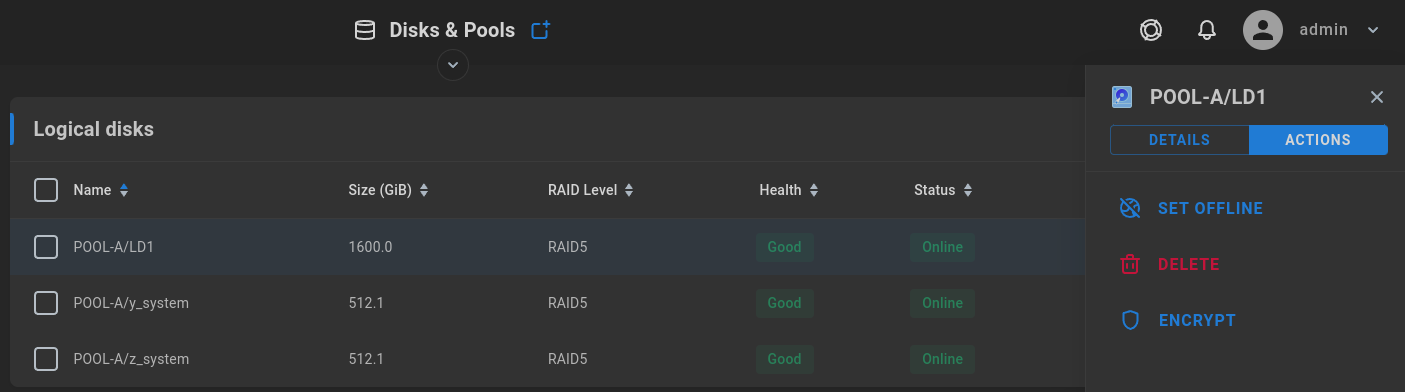Click the admin user avatar
The width and height of the screenshot is (1405, 392).
1263,30
